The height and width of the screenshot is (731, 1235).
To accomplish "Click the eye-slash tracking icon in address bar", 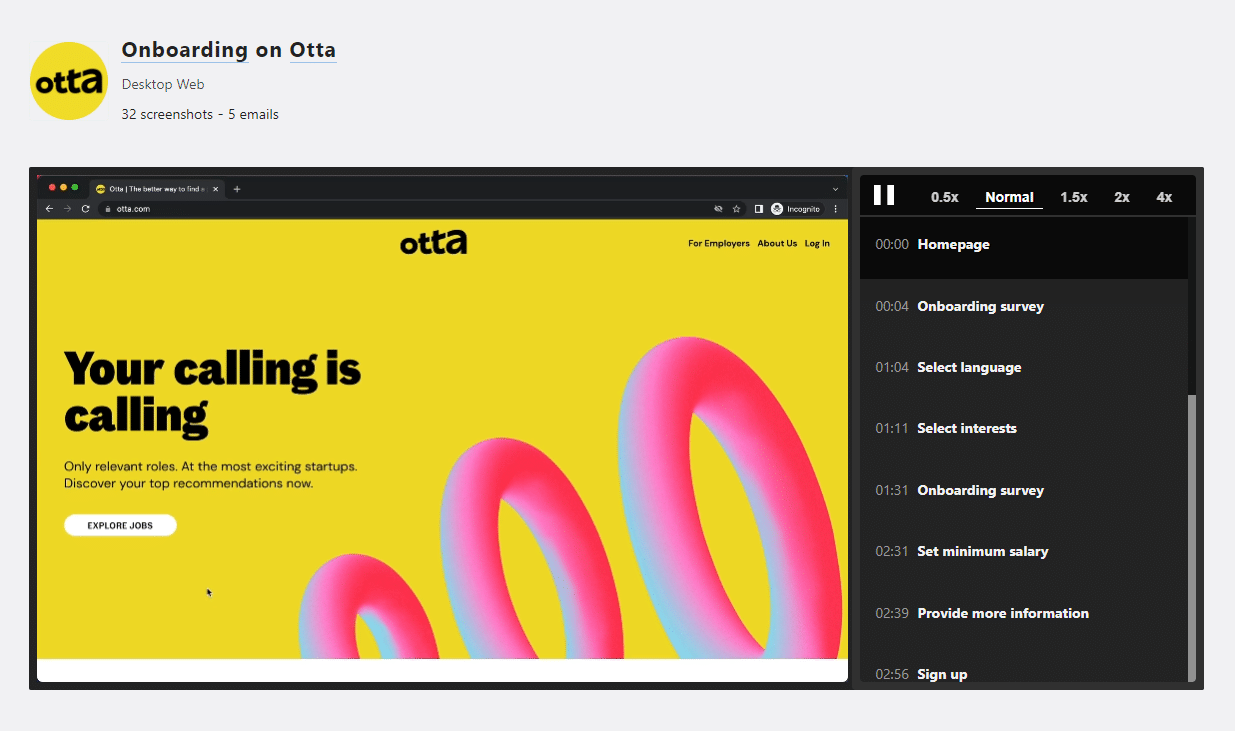I will pos(718,209).
